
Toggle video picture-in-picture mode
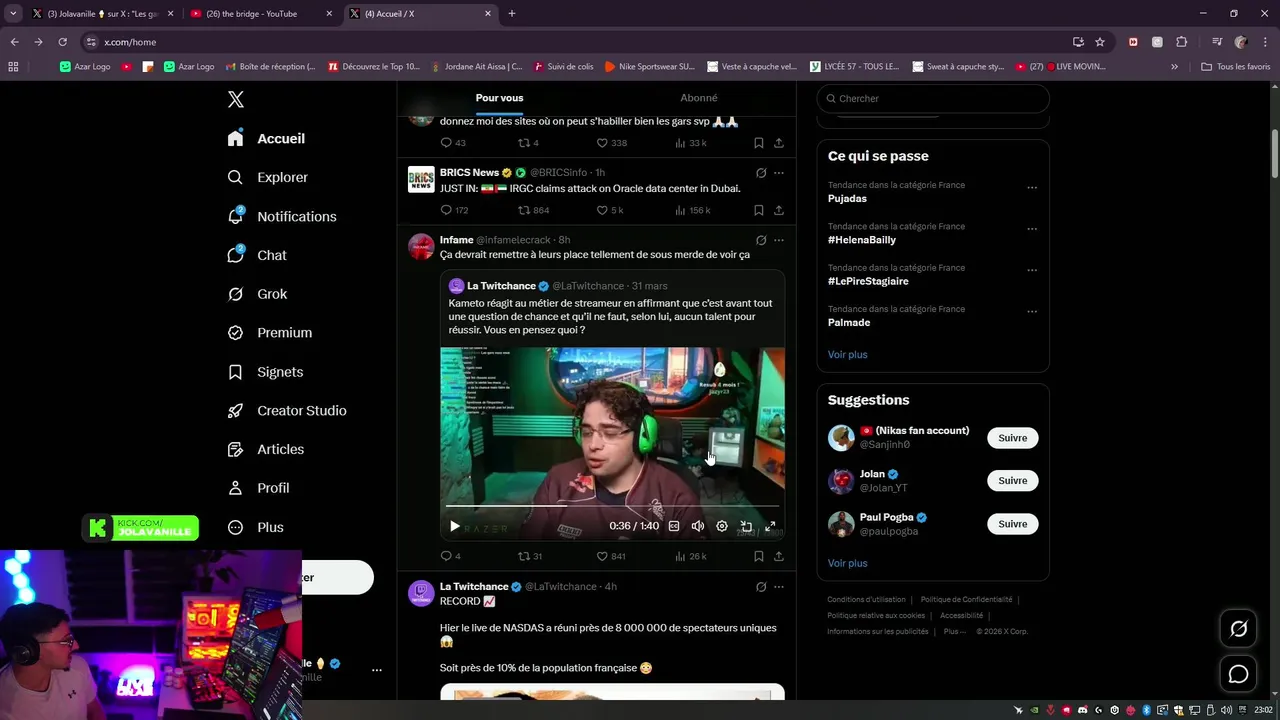click(x=746, y=526)
